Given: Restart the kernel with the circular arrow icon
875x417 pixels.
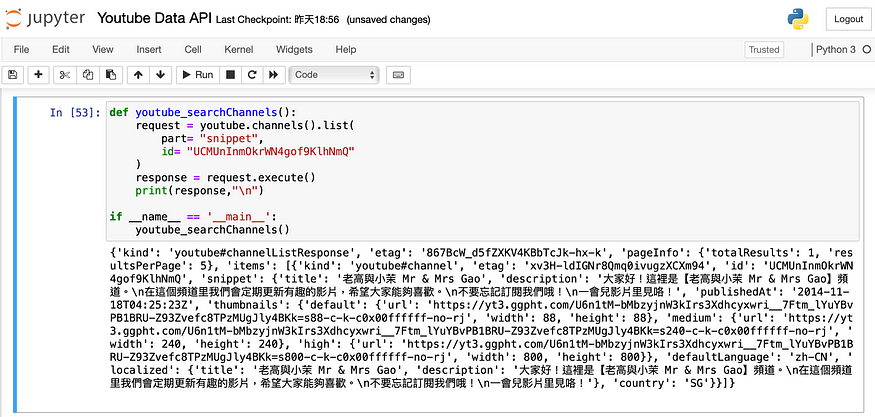Looking at the screenshot, I should tap(252, 75).
